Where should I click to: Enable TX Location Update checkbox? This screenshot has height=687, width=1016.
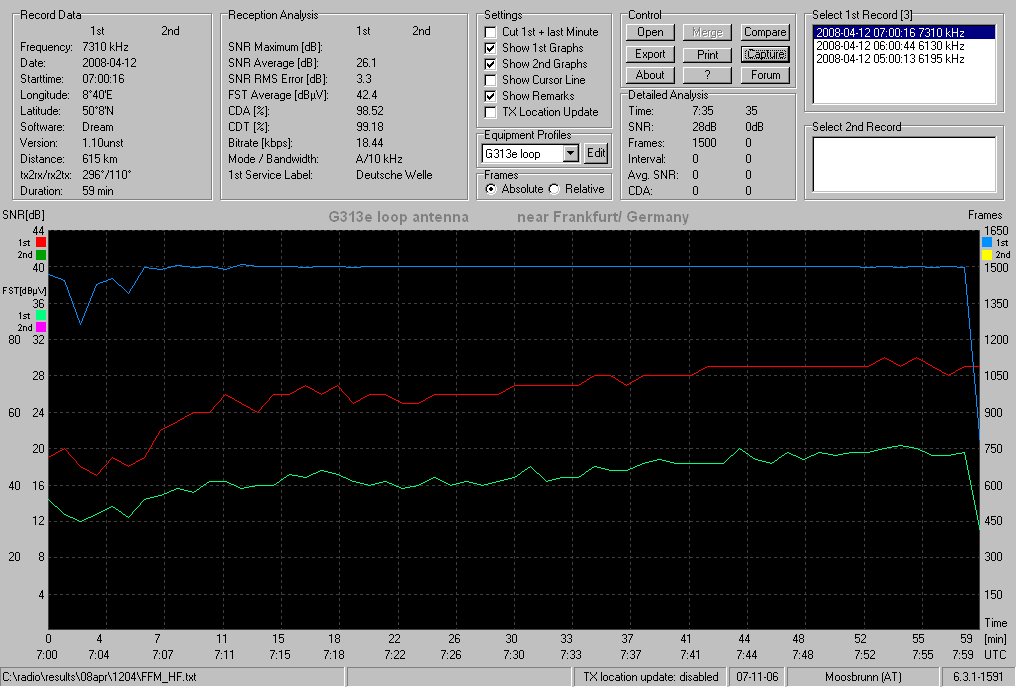(x=491, y=112)
